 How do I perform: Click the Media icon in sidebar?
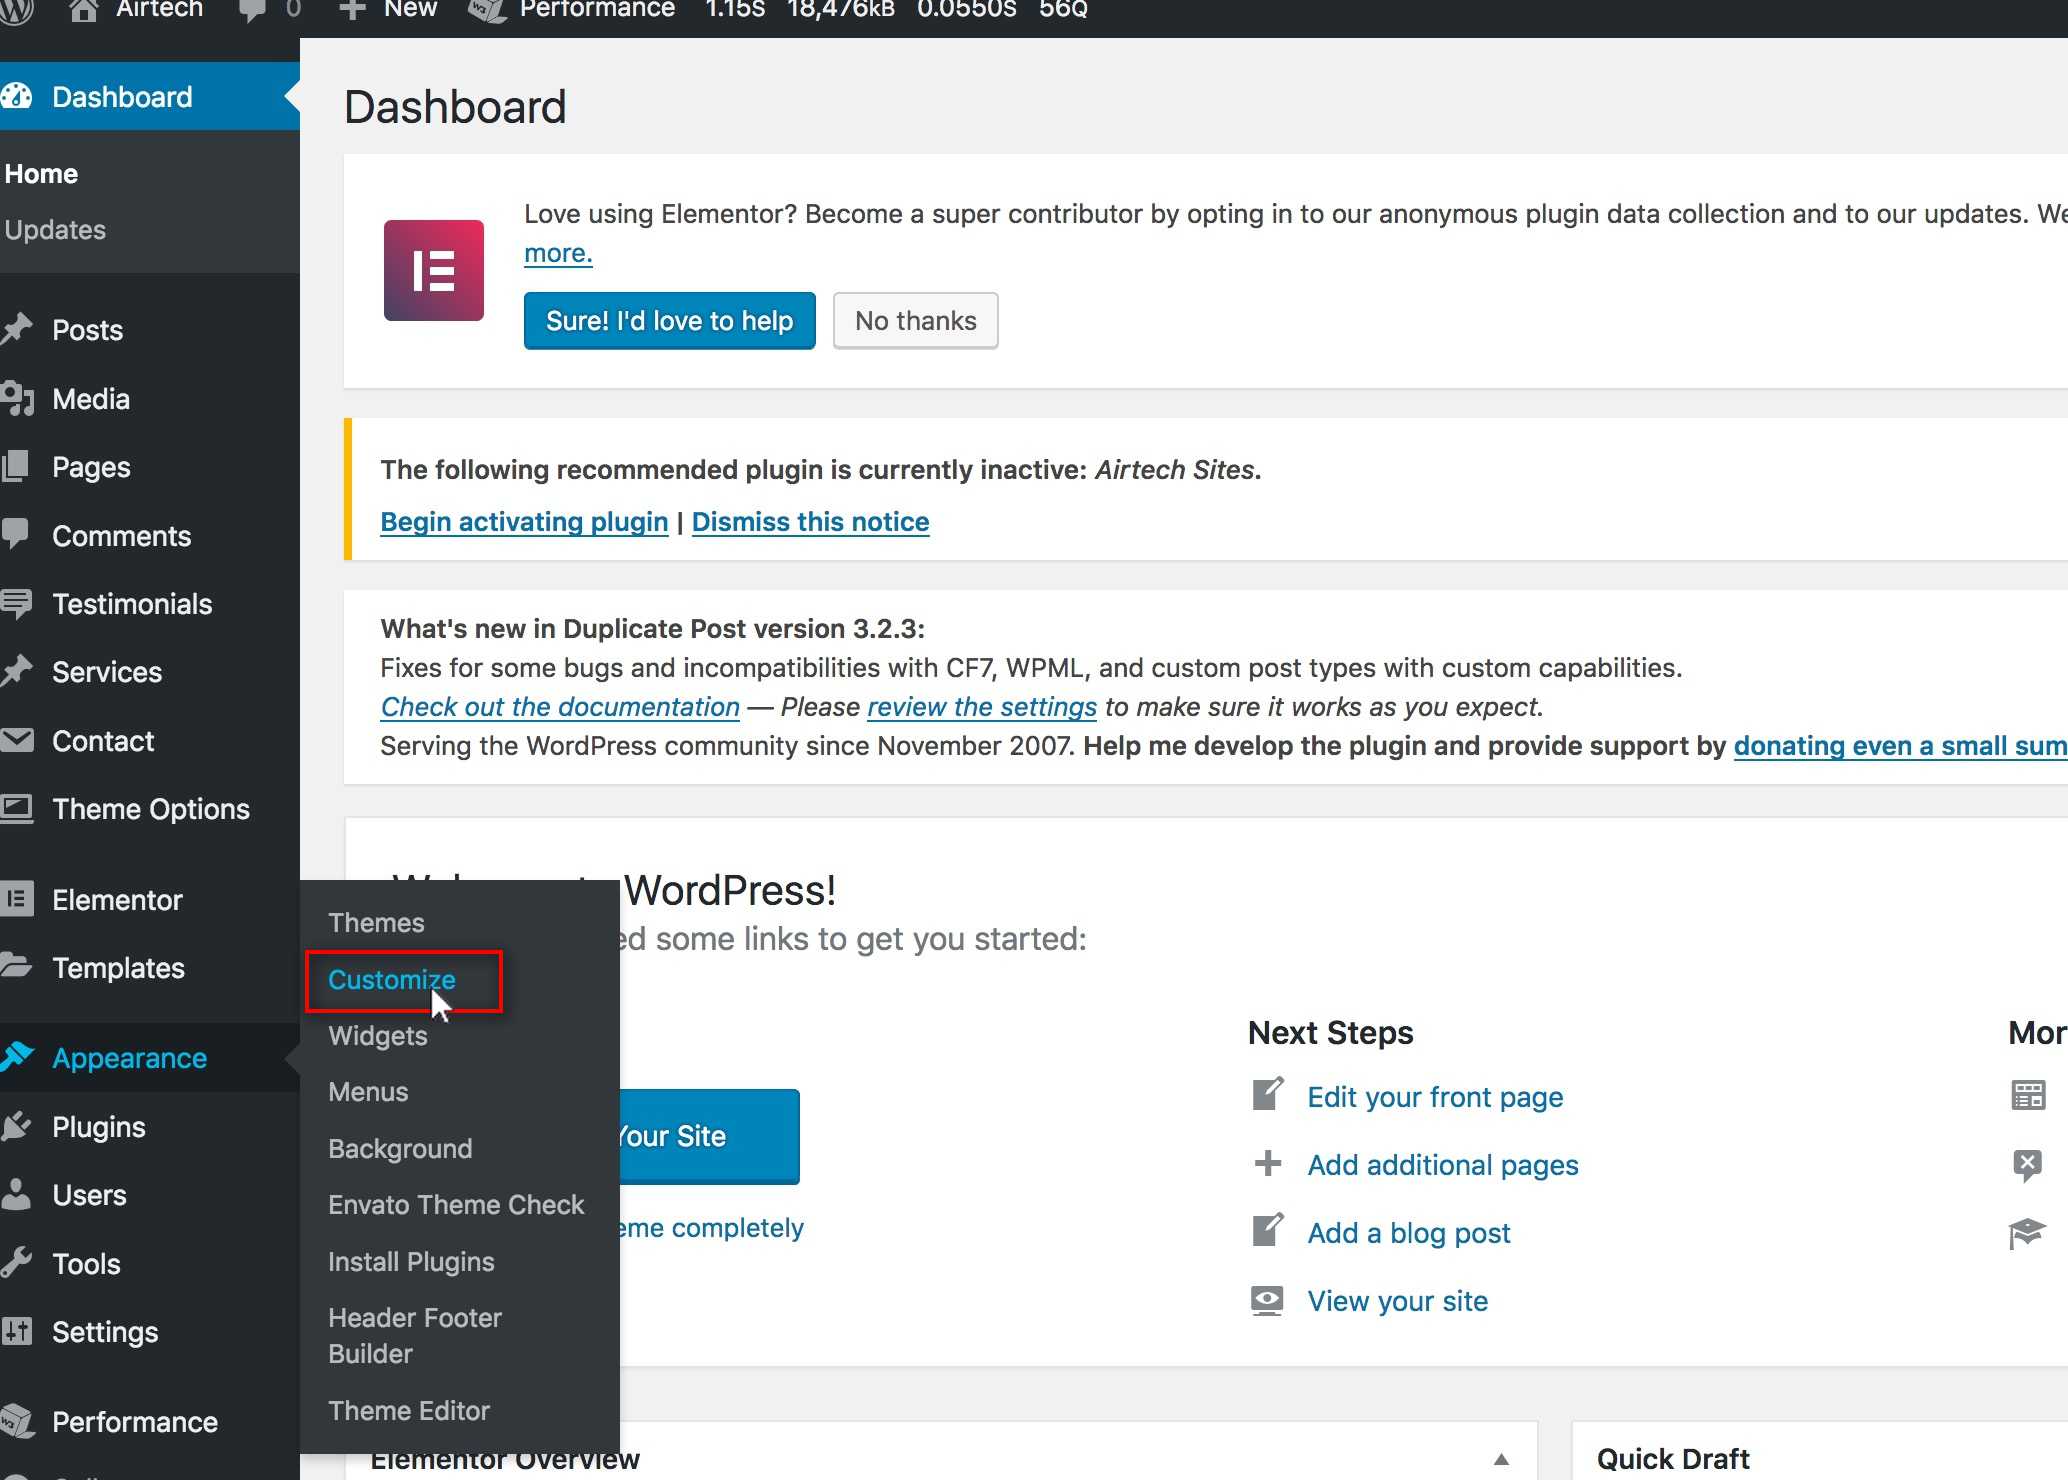(18, 398)
